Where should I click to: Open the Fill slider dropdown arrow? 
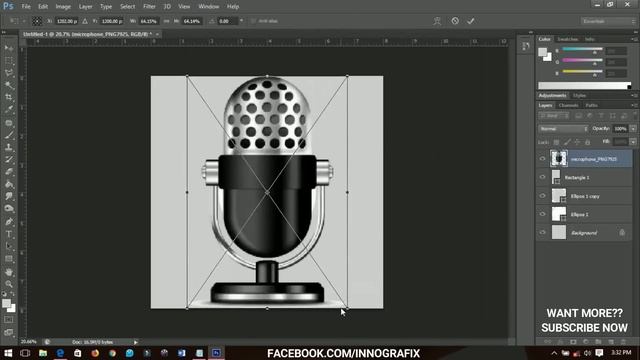[633, 142]
